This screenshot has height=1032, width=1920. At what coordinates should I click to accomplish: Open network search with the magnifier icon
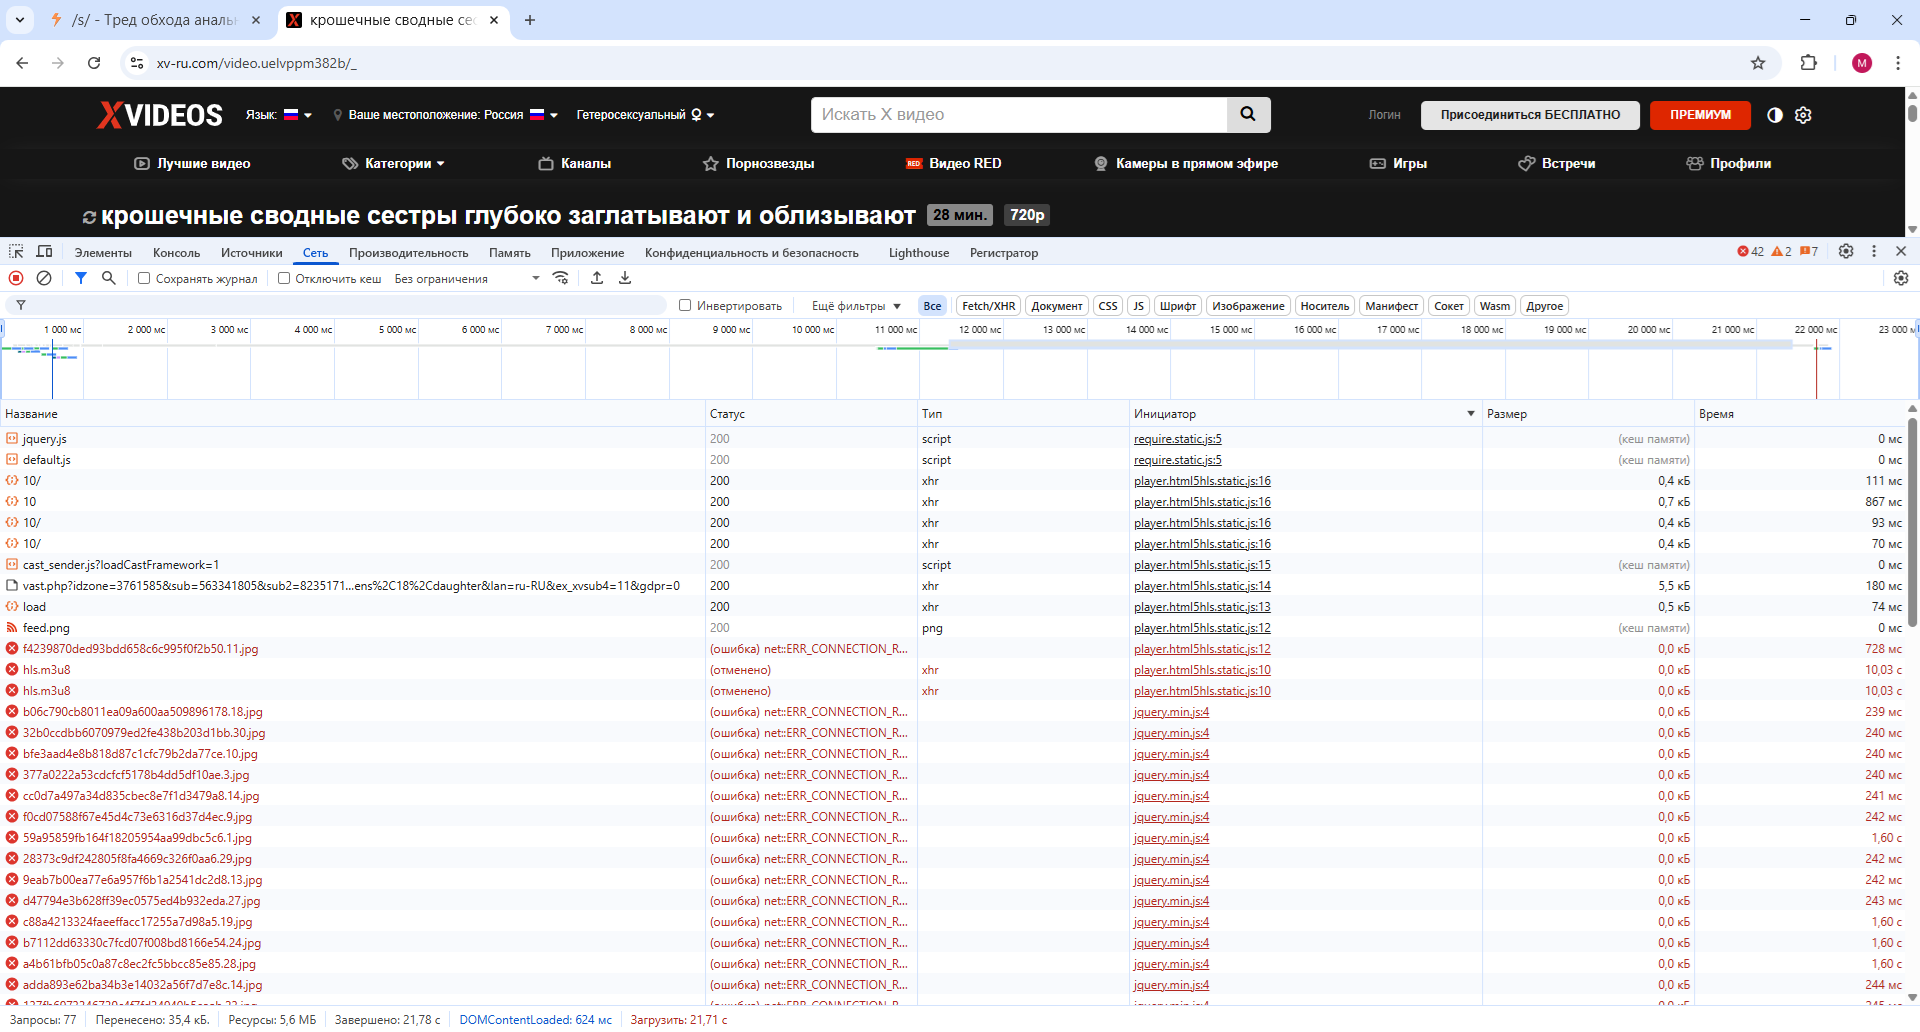(109, 278)
